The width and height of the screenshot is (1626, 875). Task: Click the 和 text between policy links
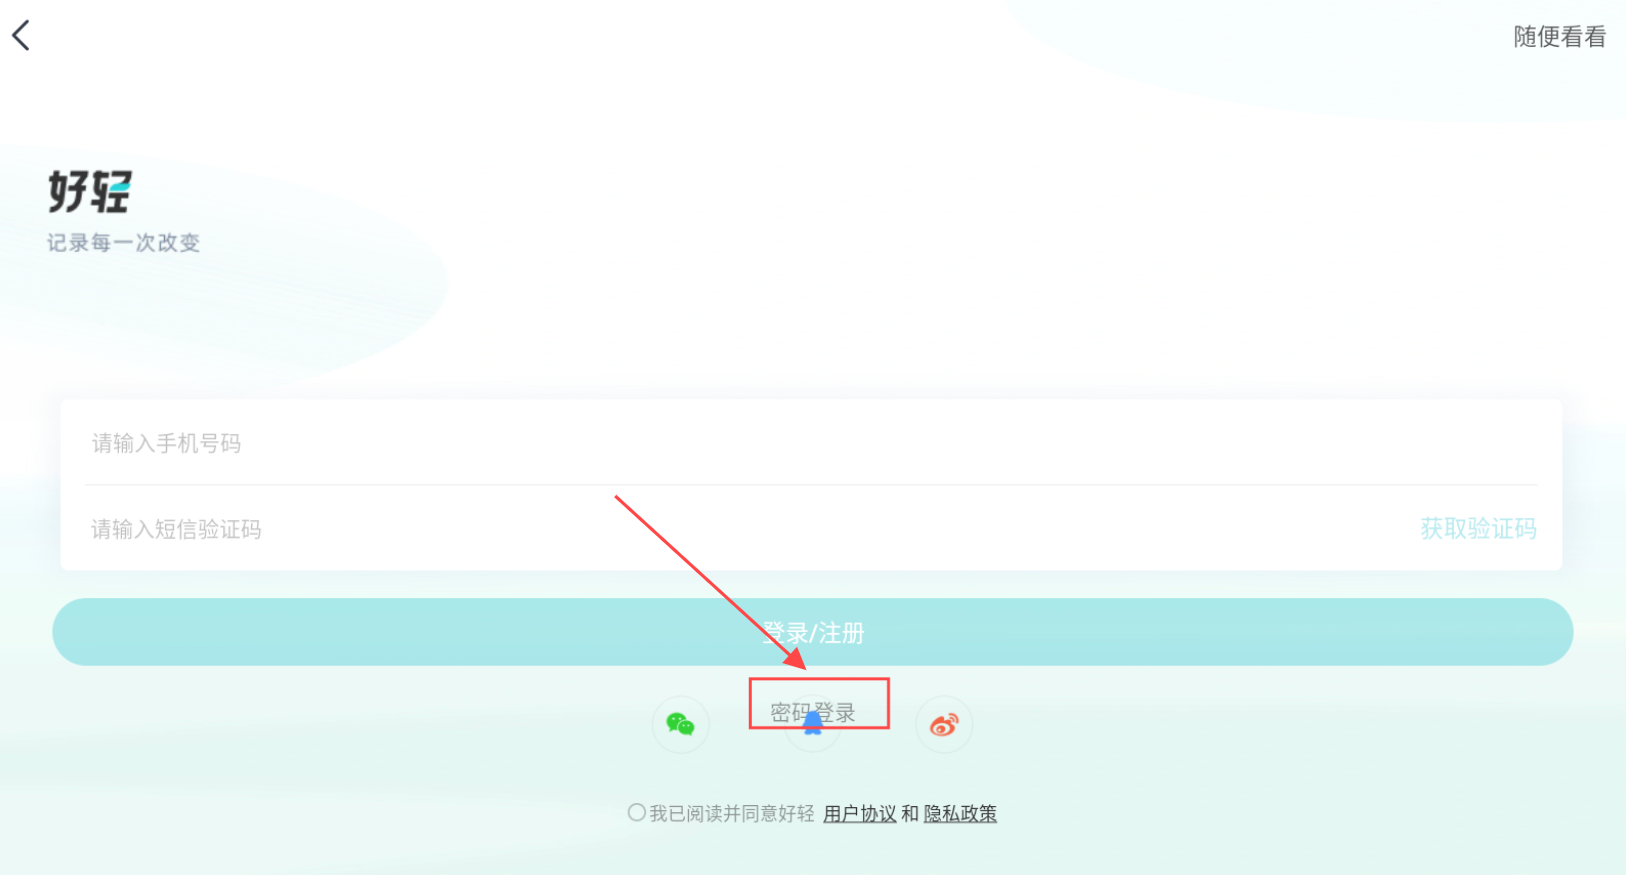[910, 814]
